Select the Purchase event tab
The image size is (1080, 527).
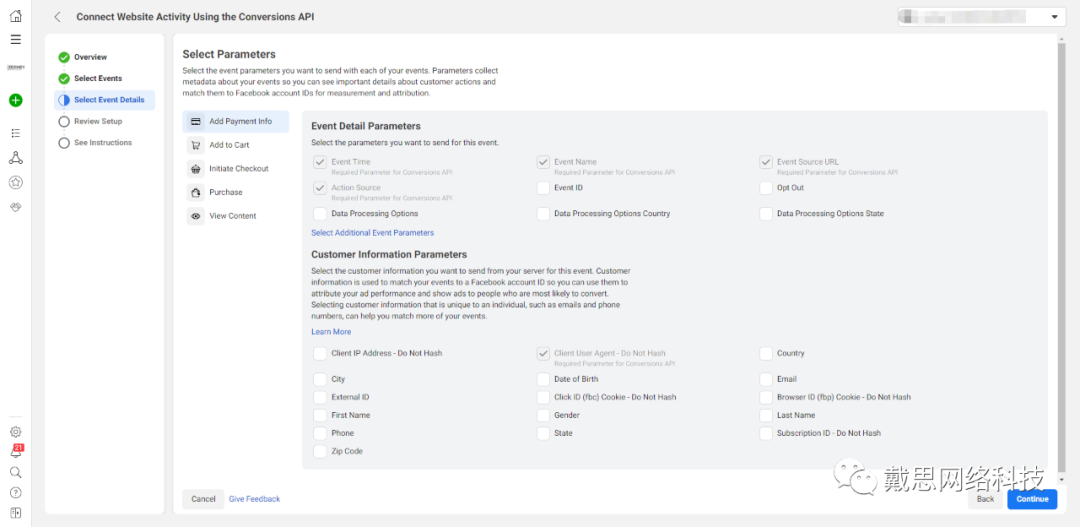tap(226, 192)
